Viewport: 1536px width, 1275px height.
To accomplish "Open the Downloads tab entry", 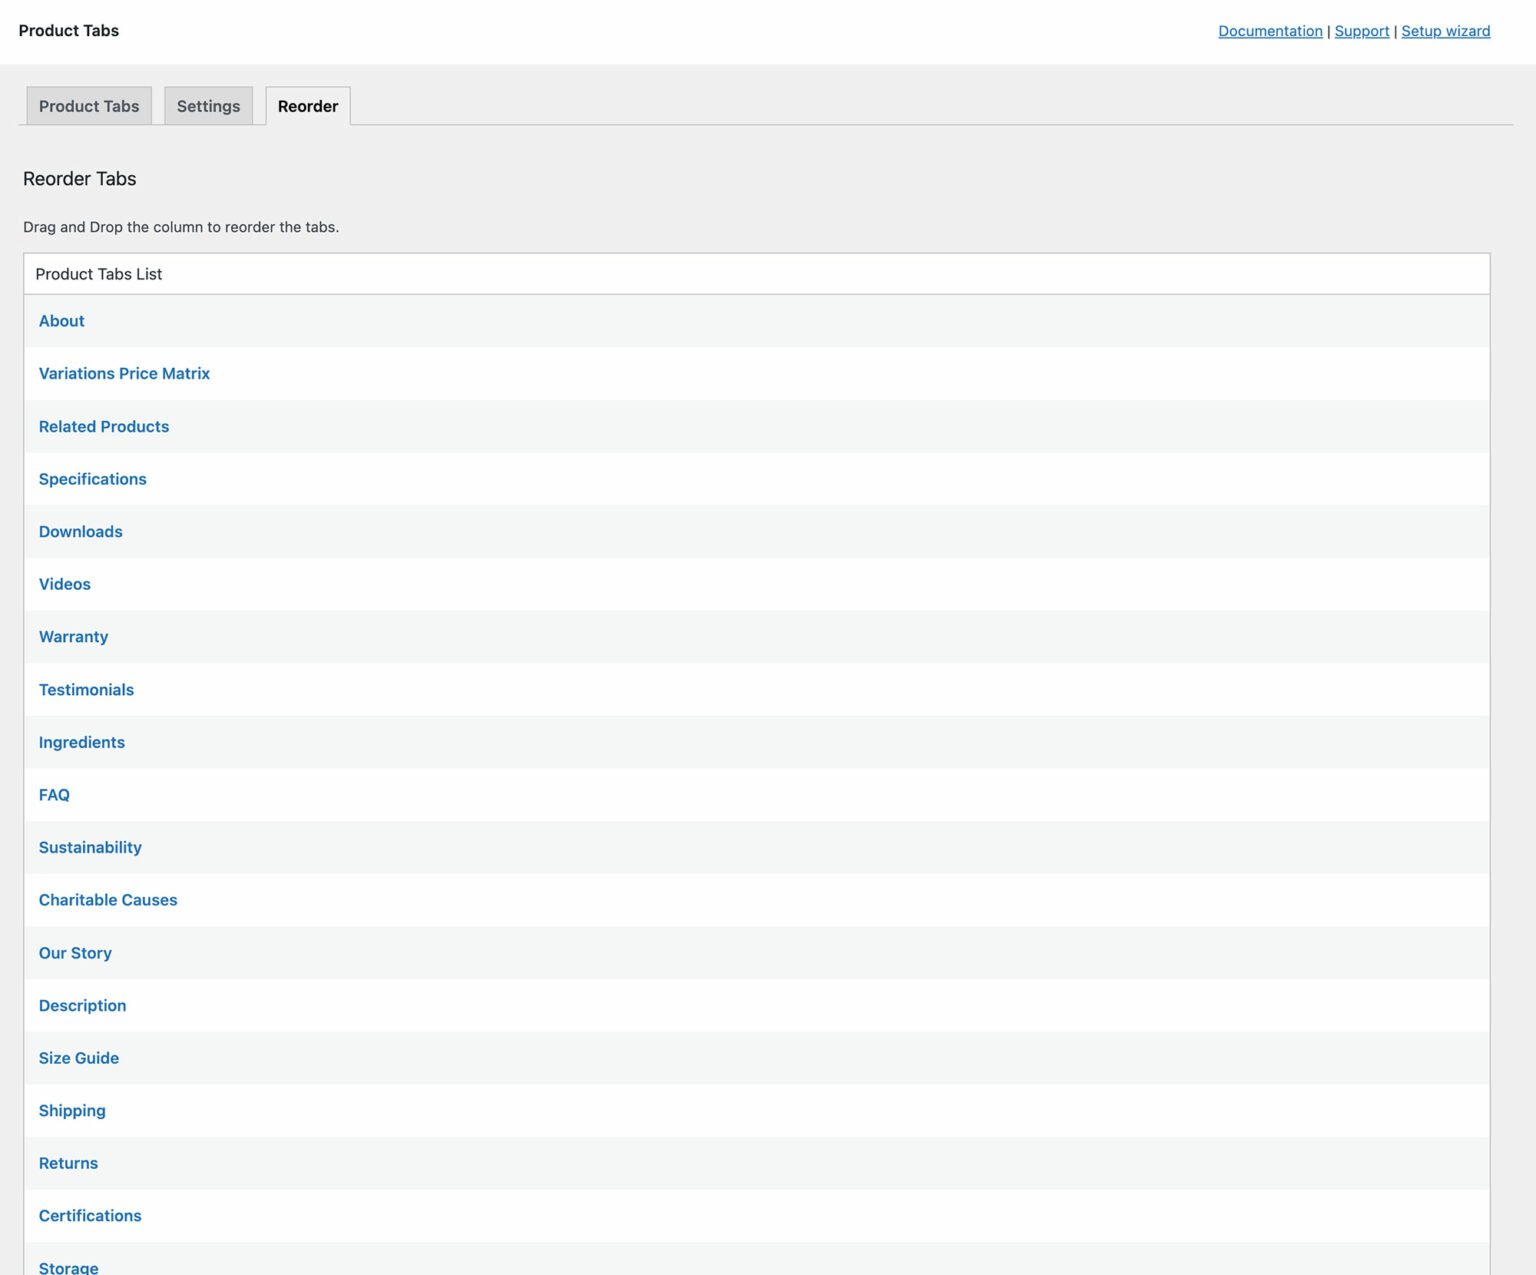I will point(80,531).
